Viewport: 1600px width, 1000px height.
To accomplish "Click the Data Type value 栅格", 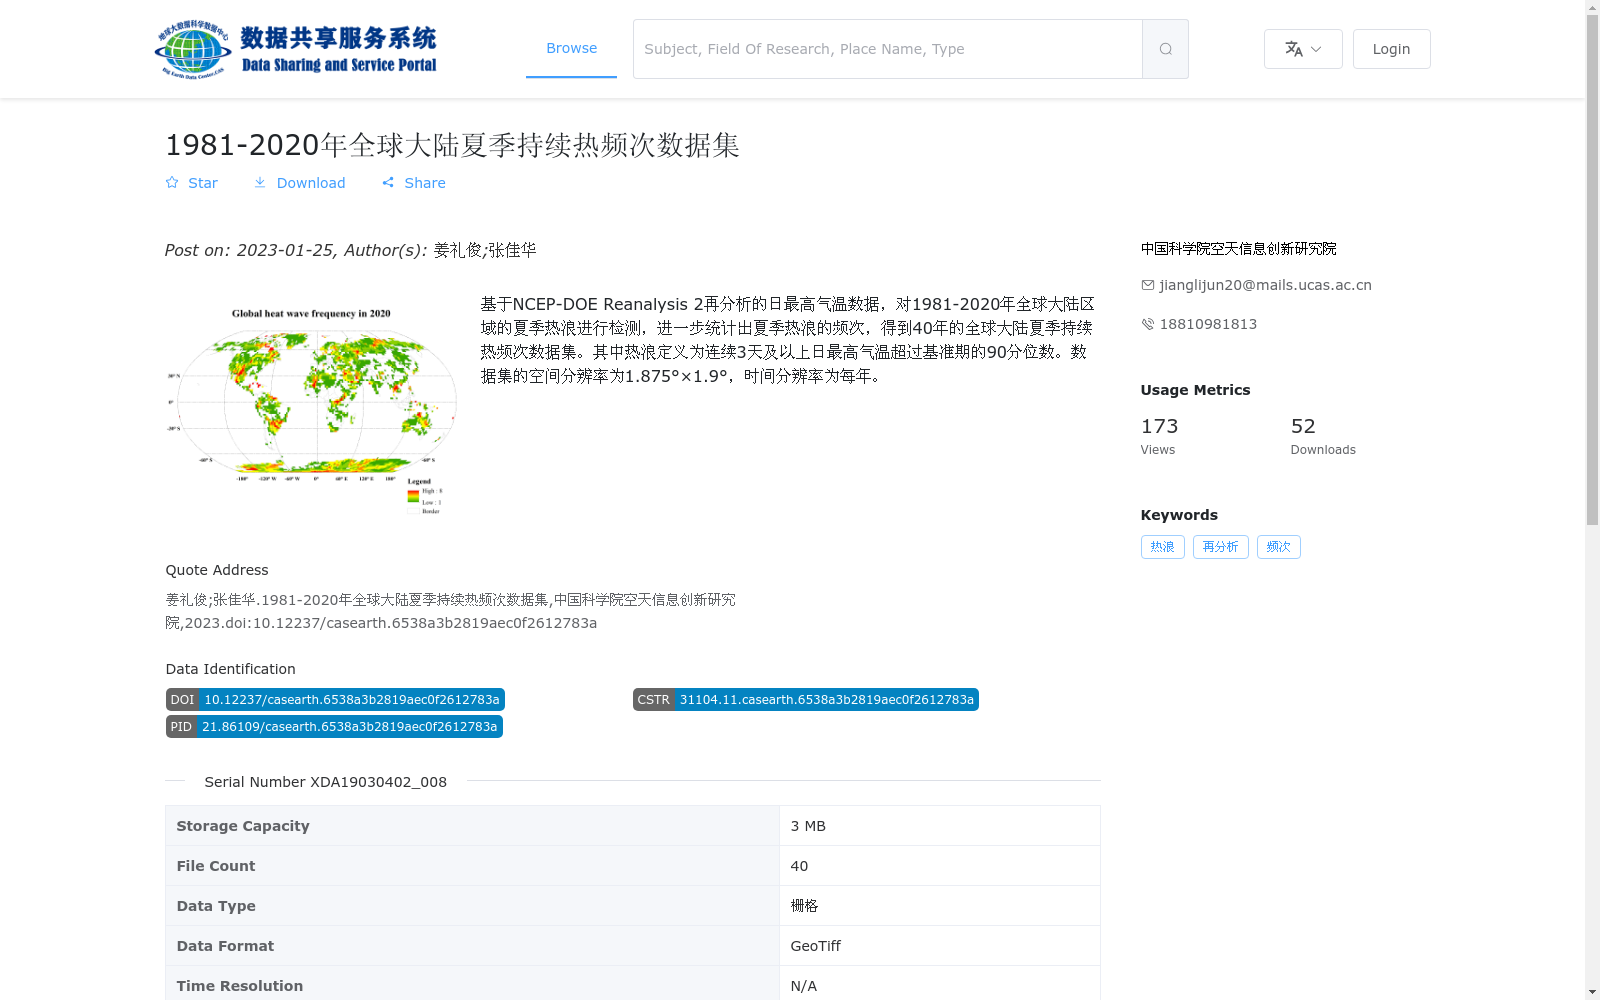I will (x=804, y=906).
